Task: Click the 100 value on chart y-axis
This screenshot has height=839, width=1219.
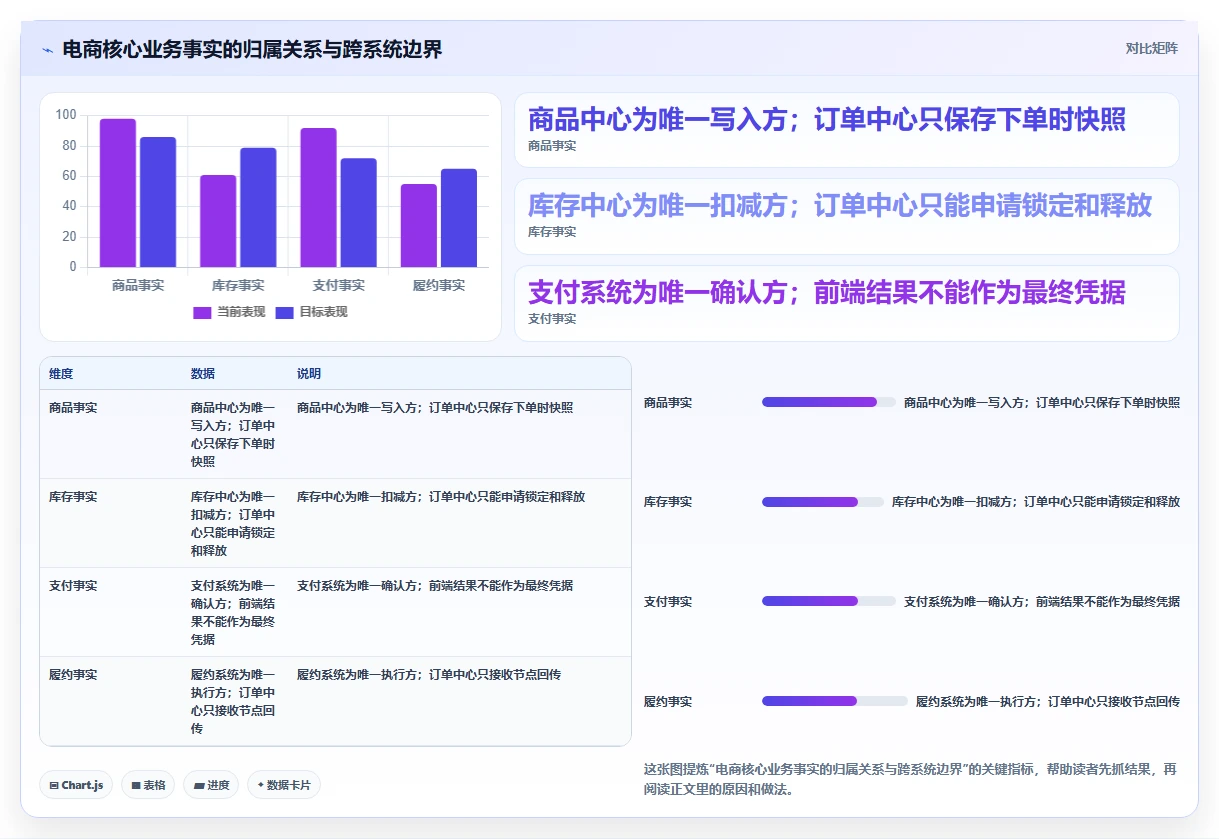Action: pyautogui.click(x=66, y=115)
